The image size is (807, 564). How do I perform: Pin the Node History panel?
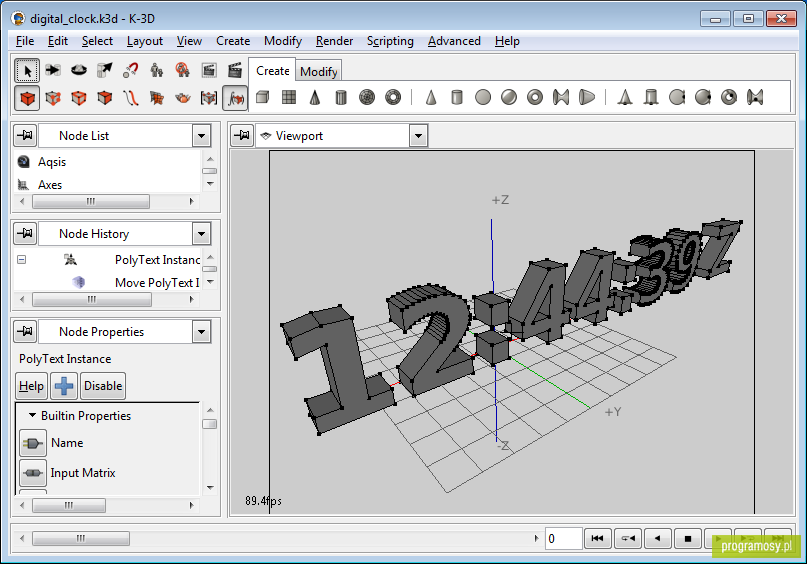tap(25, 234)
